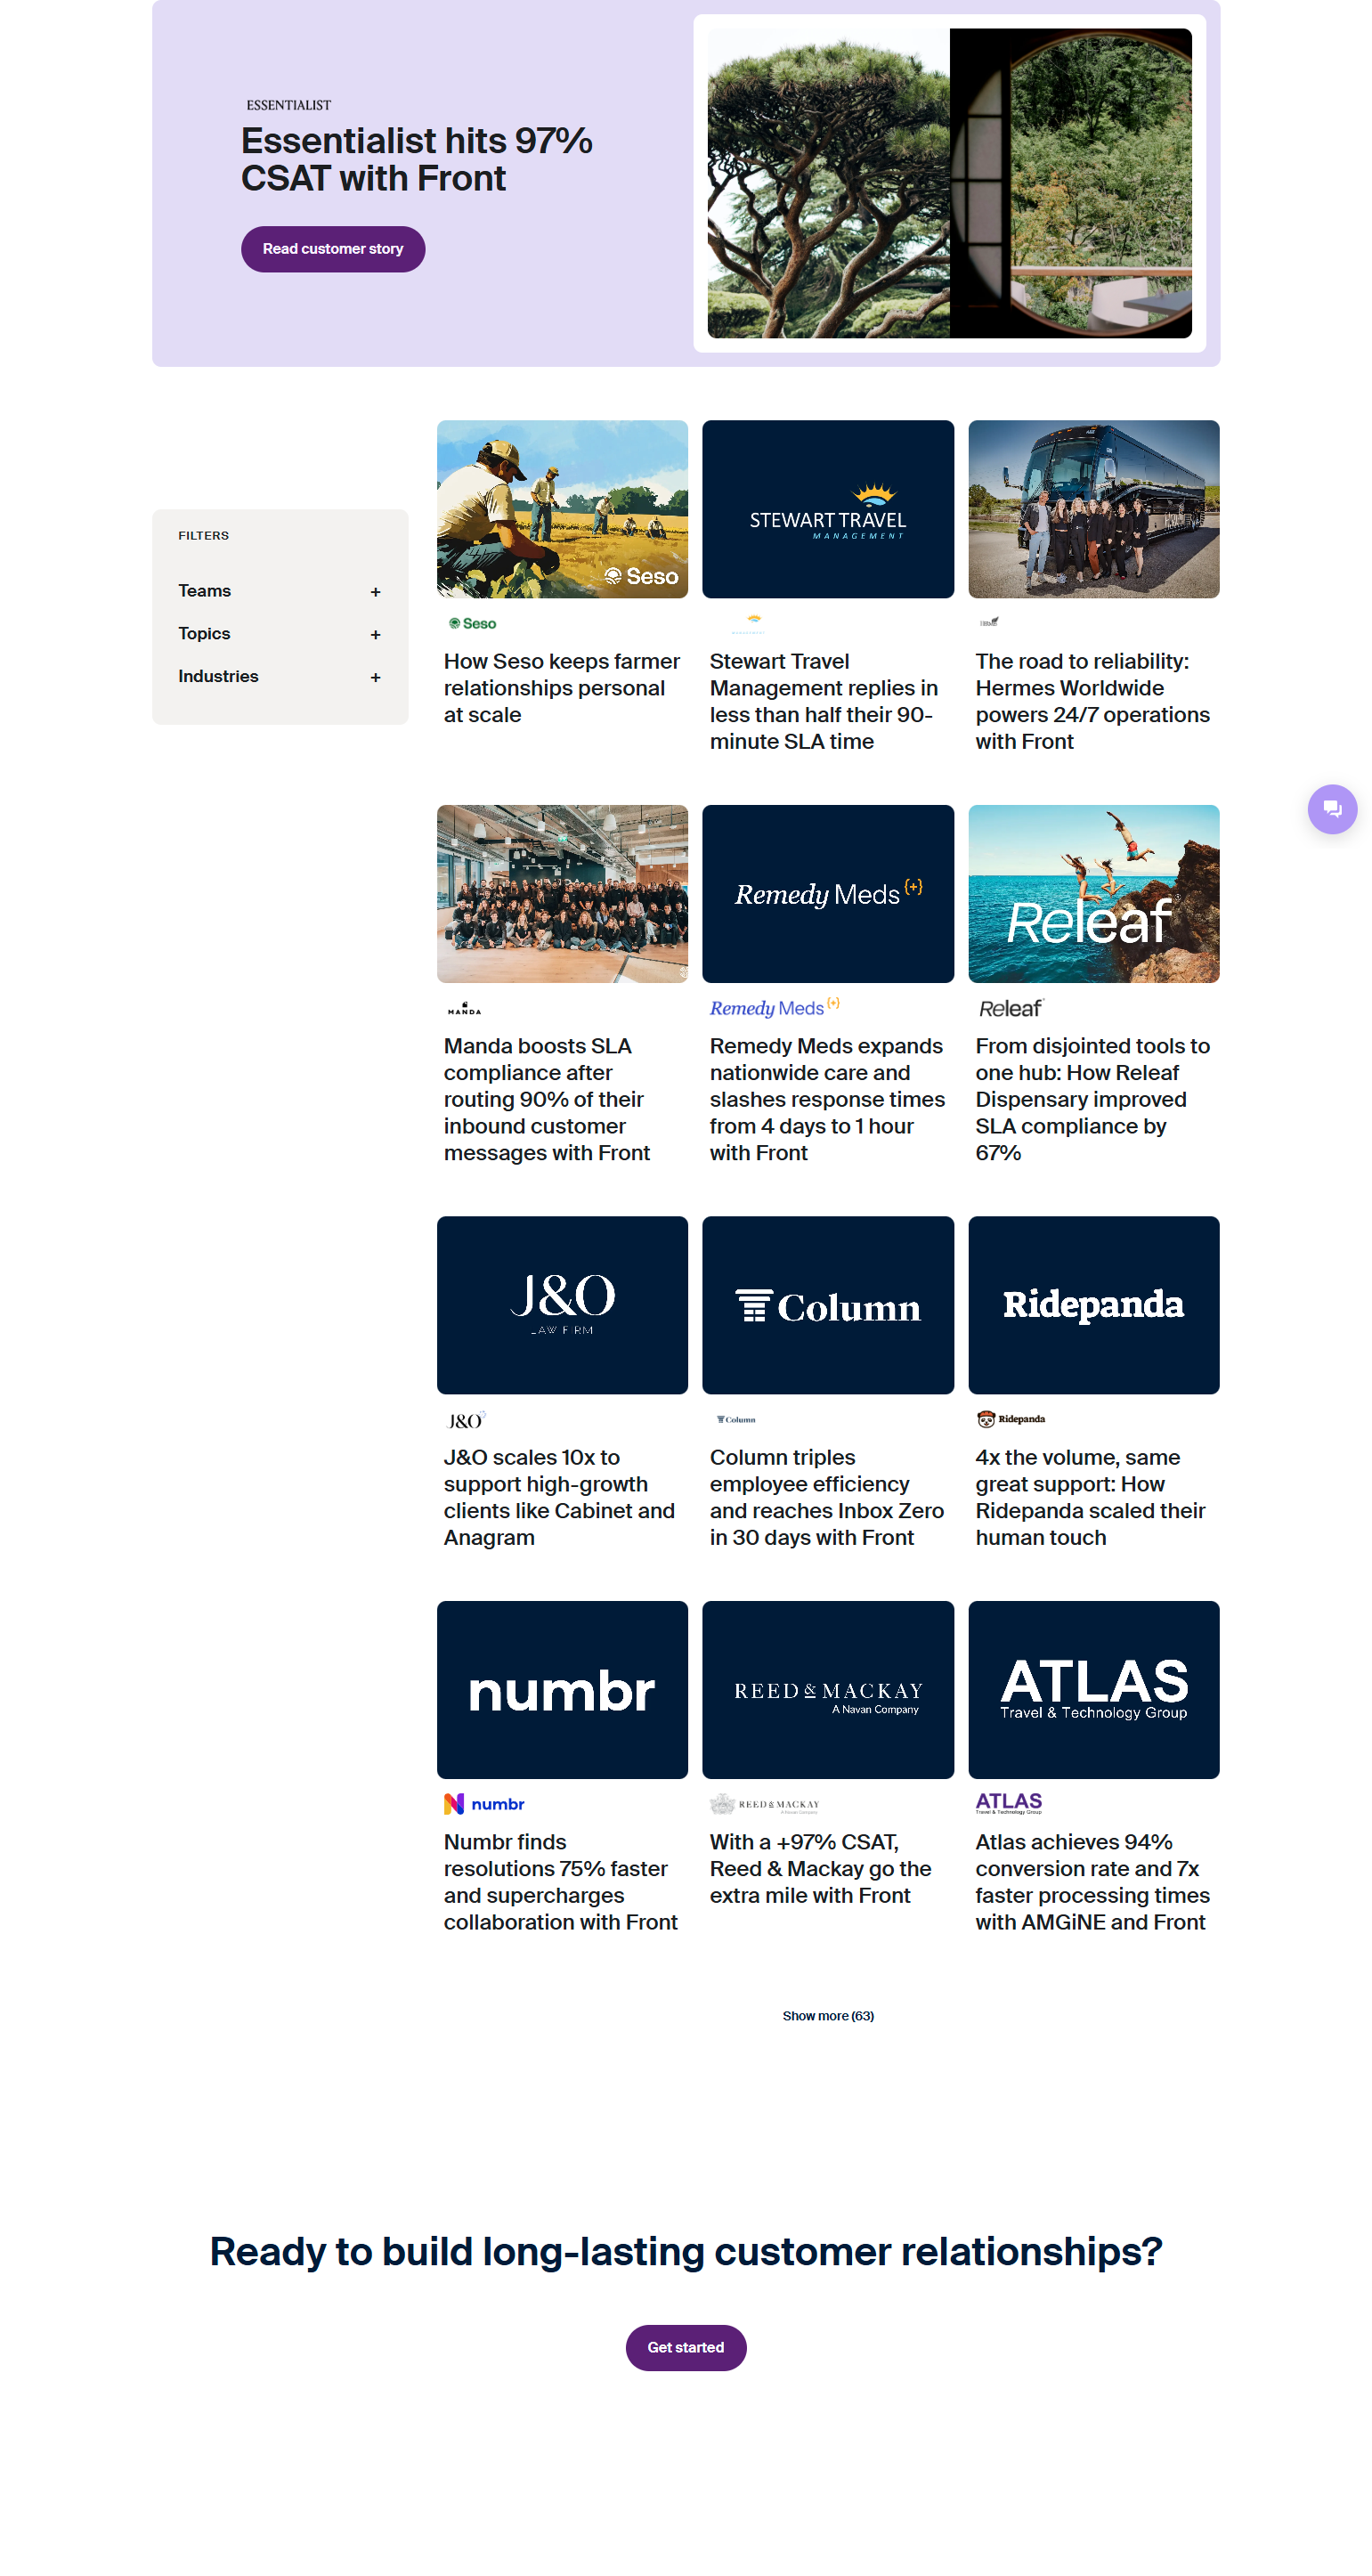Viewport: 1372px width, 2576px height.
Task: Open Column triples employee efficiency story
Action: (827, 1497)
